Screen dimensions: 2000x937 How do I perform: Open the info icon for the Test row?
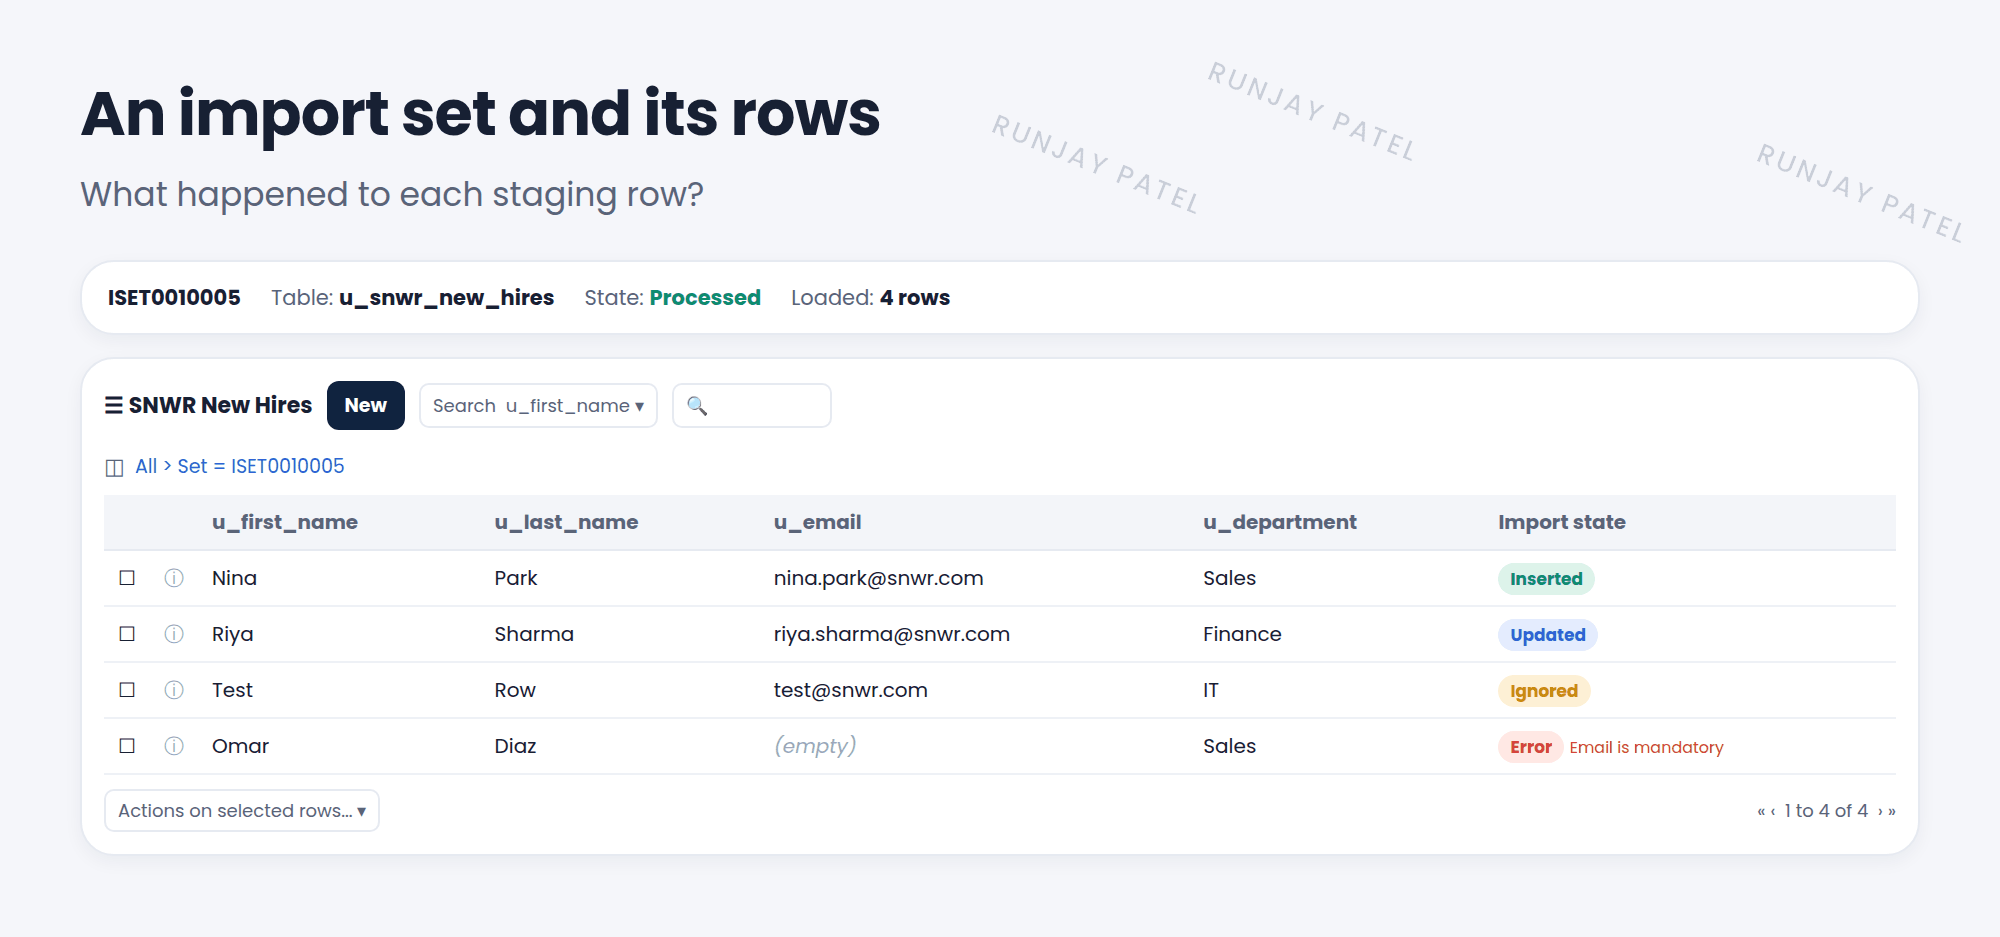174,690
